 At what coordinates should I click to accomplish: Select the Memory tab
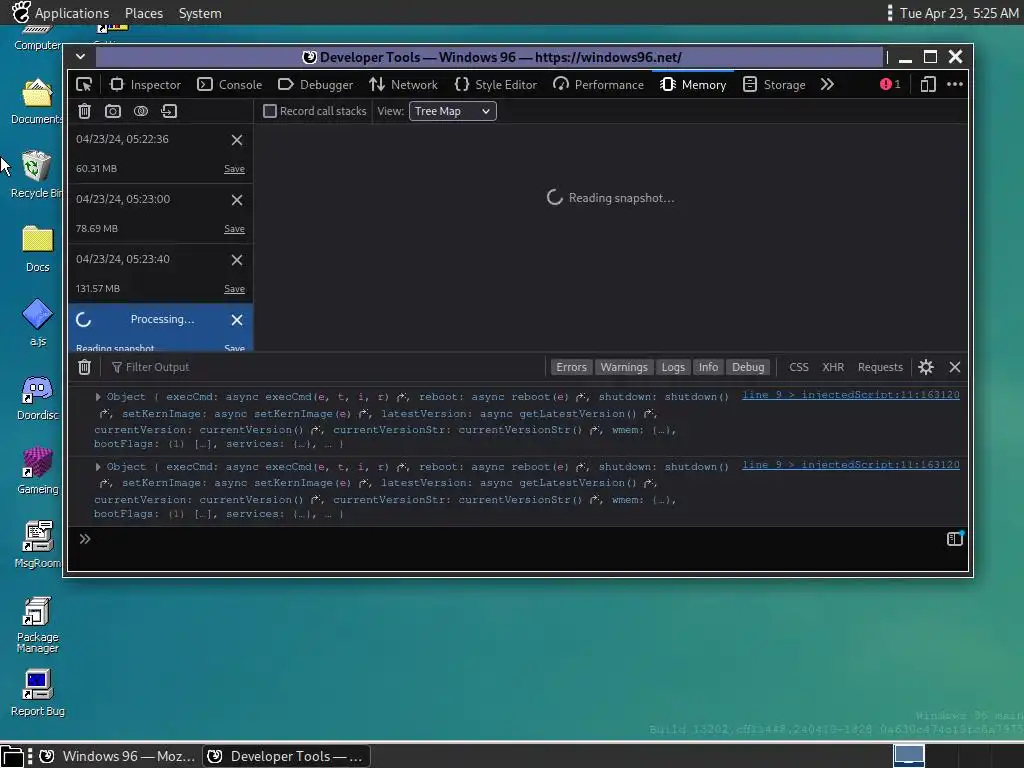point(693,84)
